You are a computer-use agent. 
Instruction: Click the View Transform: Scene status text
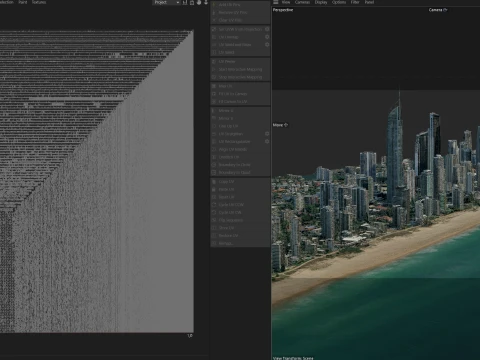pyautogui.click(x=293, y=358)
